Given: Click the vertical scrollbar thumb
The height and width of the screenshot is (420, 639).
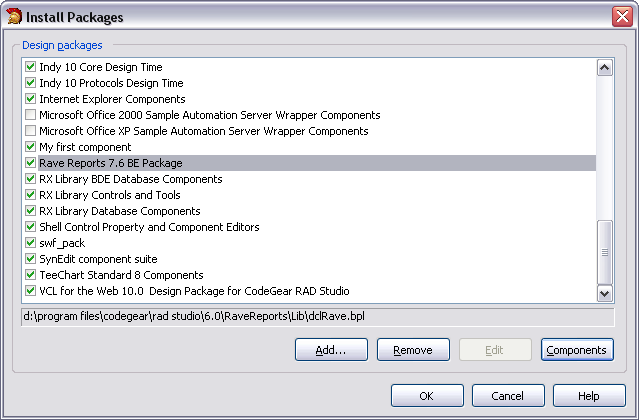Looking at the screenshot, I should pyautogui.click(x=604, y=251).
